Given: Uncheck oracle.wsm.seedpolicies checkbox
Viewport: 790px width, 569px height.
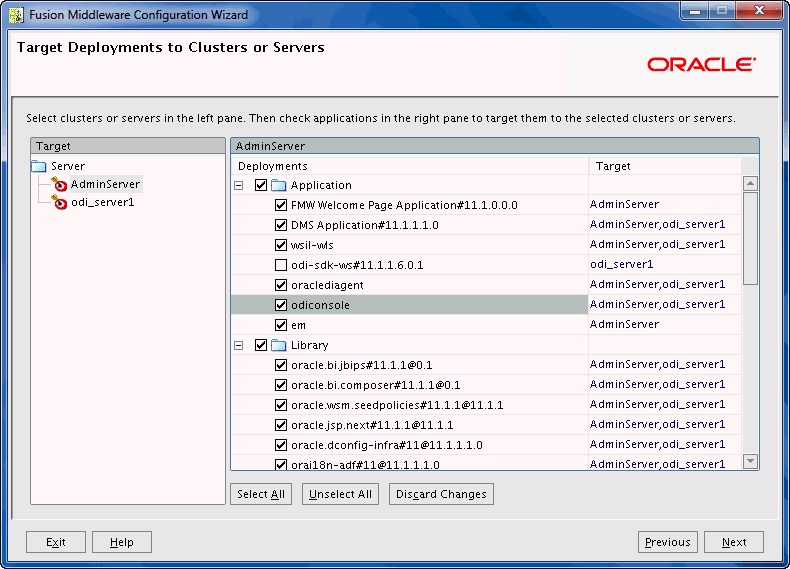Looking at the screenshot, I should point(281,405).
